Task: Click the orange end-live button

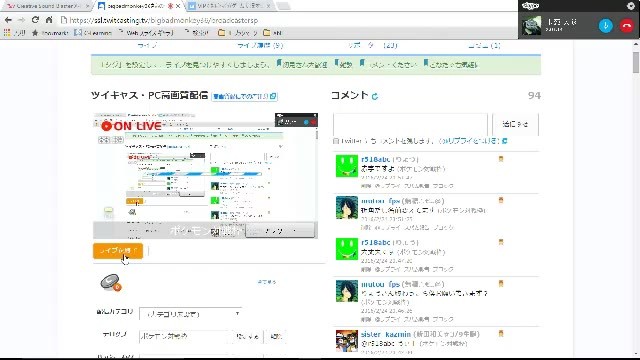Action: tap(118, 251)
